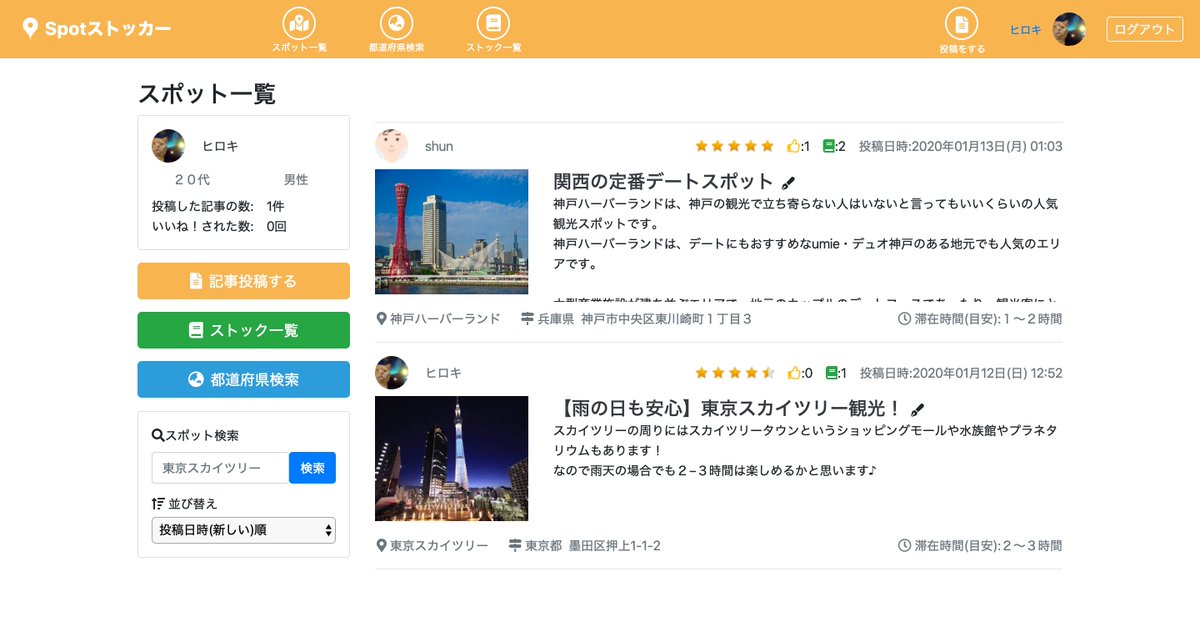Screen dimensions: 1200x617
Task: Click スポット一覧 page heading
Action: [207, 94]
